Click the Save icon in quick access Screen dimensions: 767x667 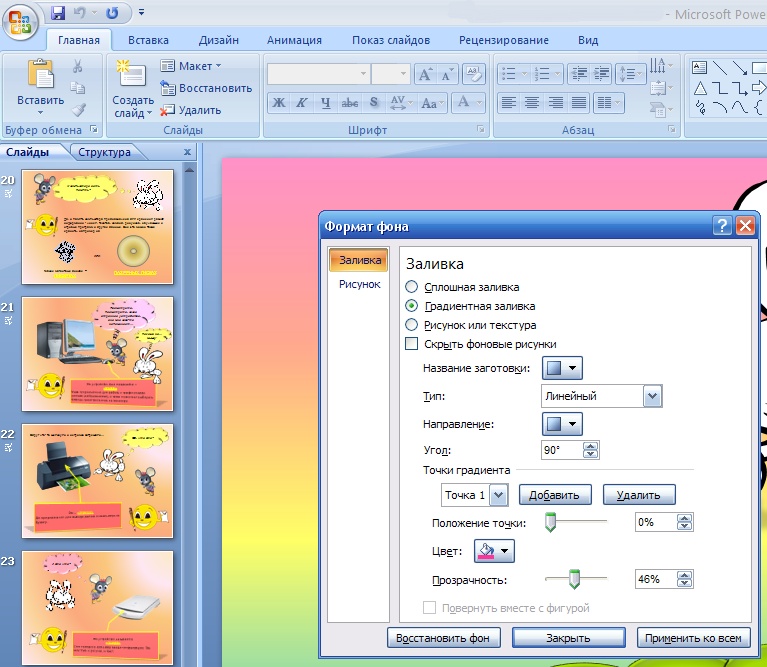pos(57,13)
